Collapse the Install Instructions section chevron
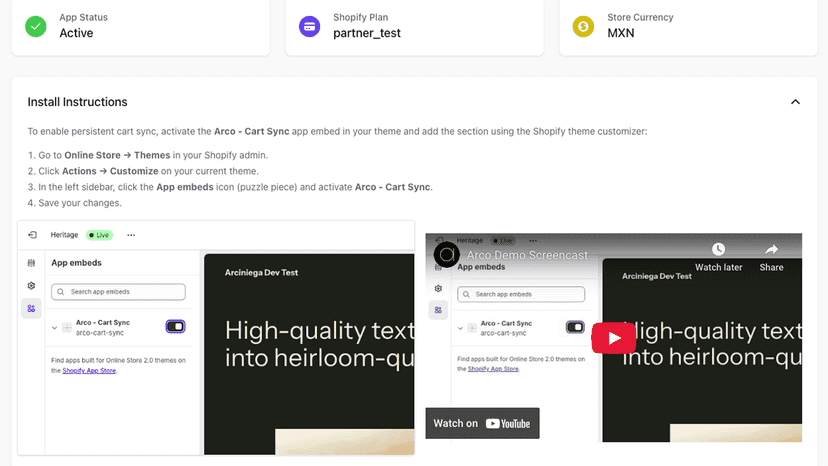 tap(795, 102)
